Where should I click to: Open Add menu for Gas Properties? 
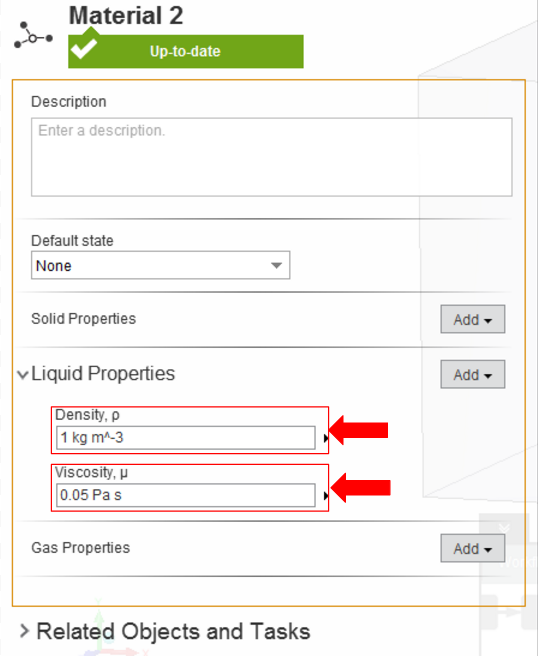click(473, 548)
